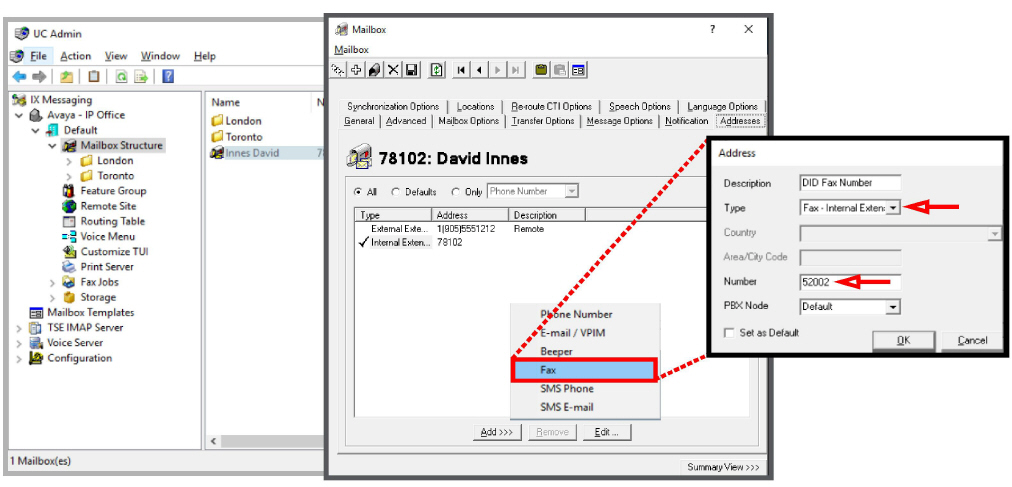This screenshot has height=487, width=1012.
Task: Click the Mailbox menu in Mailbox window
Action: 351,50
